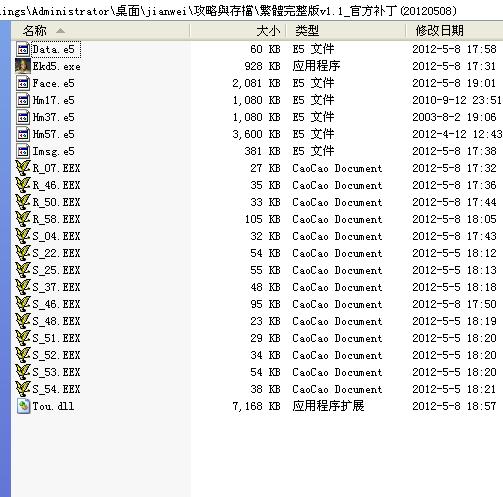Select the Ekd5.exe portrait icon
Image resolution: width=503 pixels, height=497 pixels.
(x=23, y=66)
